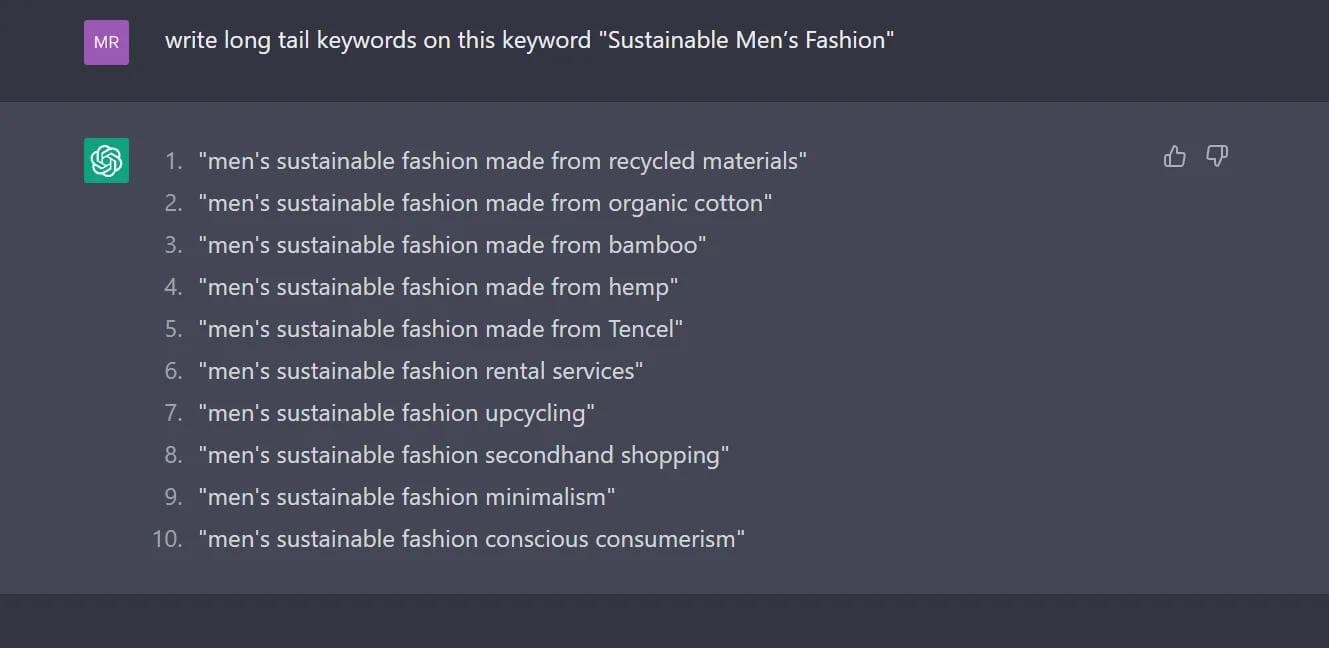Click the list number 10 marker
This screenshot has width=1329, height=648.
(x=168, y=539)
